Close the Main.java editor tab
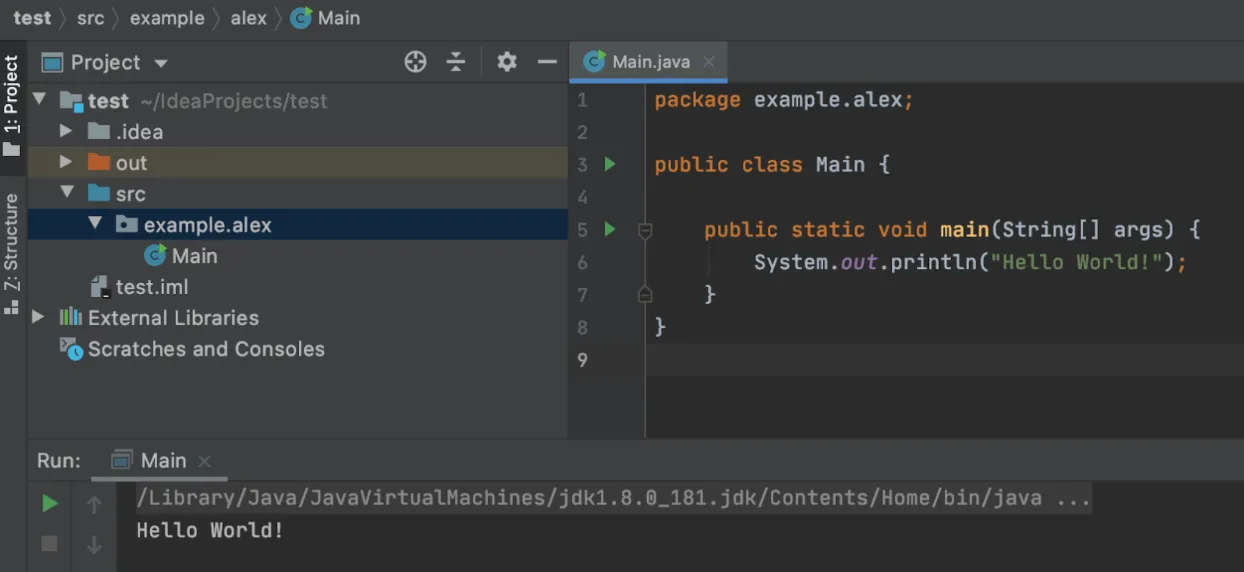The width and height of the screenshot is (1244, 572). (709, 62)
